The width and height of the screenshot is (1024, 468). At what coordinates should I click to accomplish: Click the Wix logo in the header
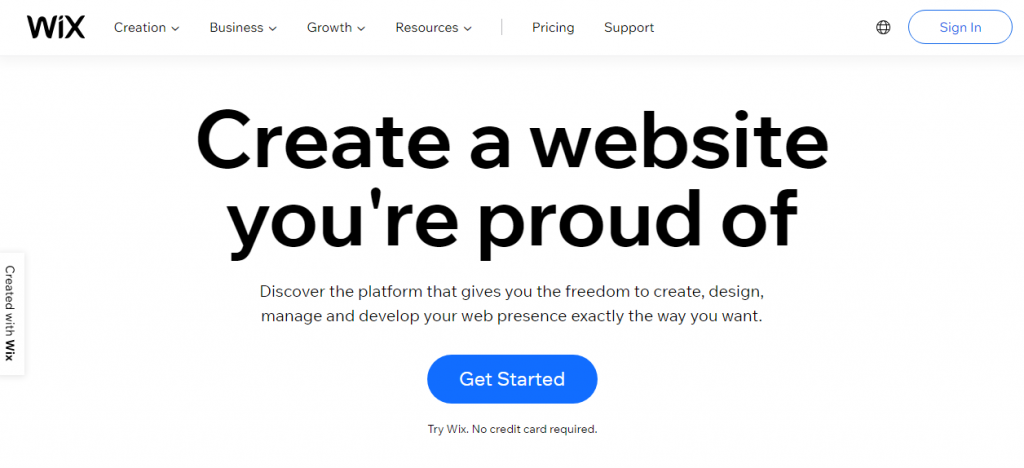(x=56, y=27)
